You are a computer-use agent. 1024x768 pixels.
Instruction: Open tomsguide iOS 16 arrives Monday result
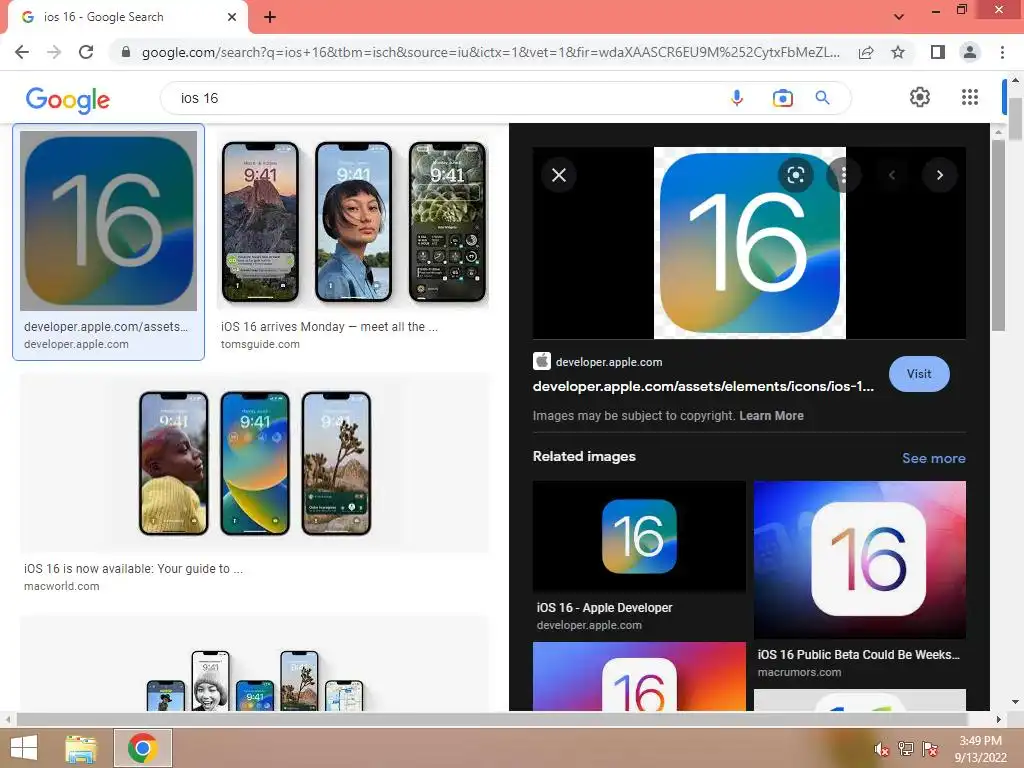point(353,222)
